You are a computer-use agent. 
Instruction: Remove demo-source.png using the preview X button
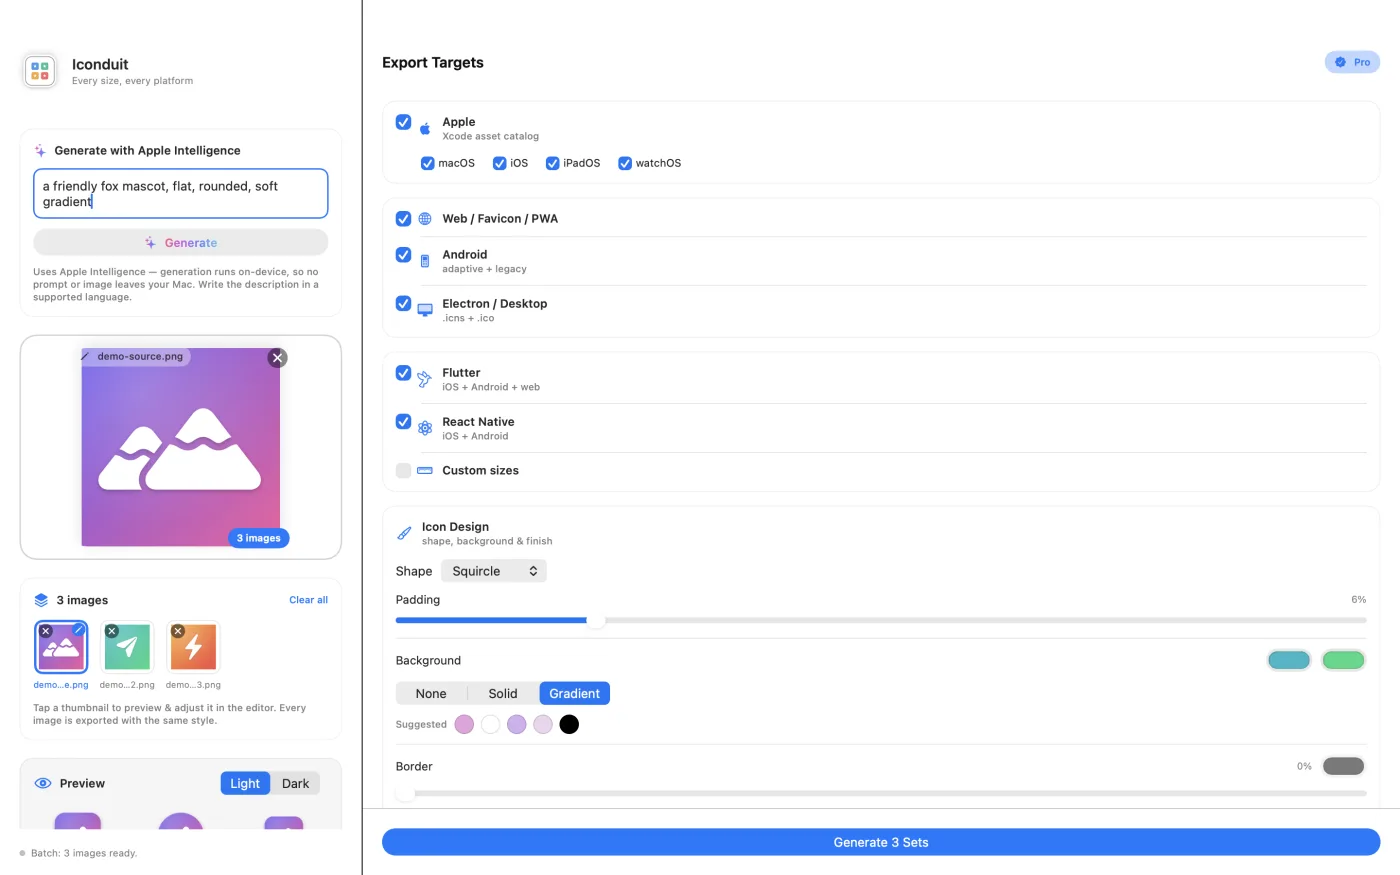click(x=278, y=357)
